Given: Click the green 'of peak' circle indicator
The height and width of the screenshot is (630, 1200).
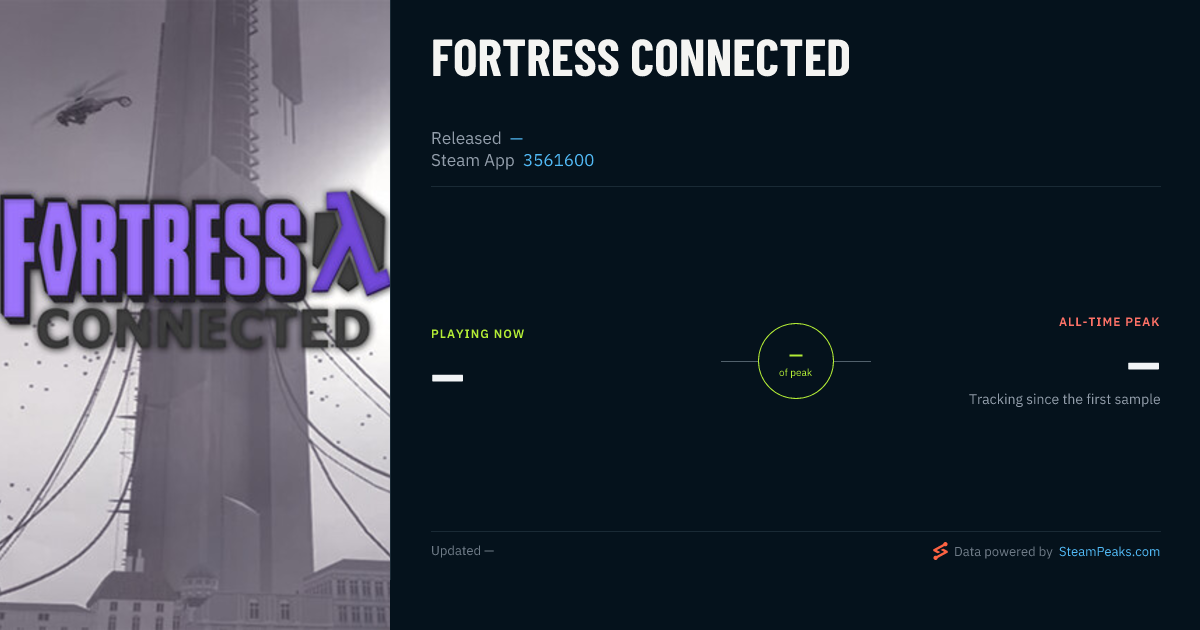Looking at the screenshot, I should 796,361.
